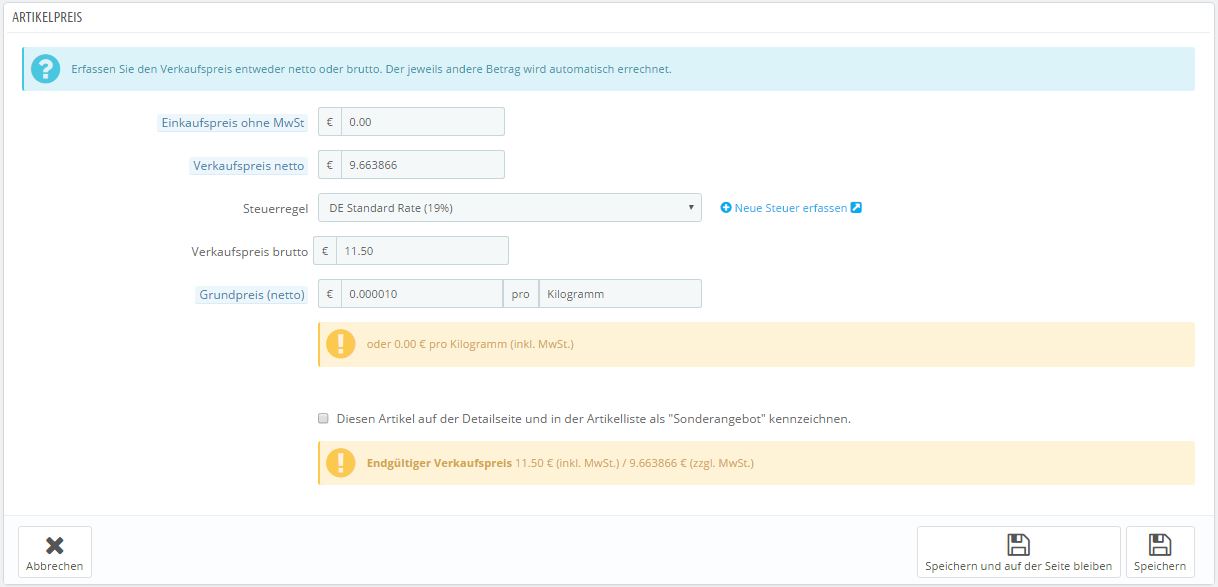Viewport: 1218px width, 587px height.
Task: Open the Neue Steuer erfassen link
Action: tap(791, 208)
